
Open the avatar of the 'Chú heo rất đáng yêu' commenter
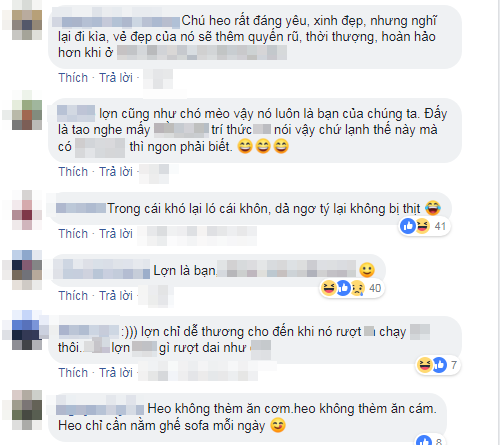[27, 25]
